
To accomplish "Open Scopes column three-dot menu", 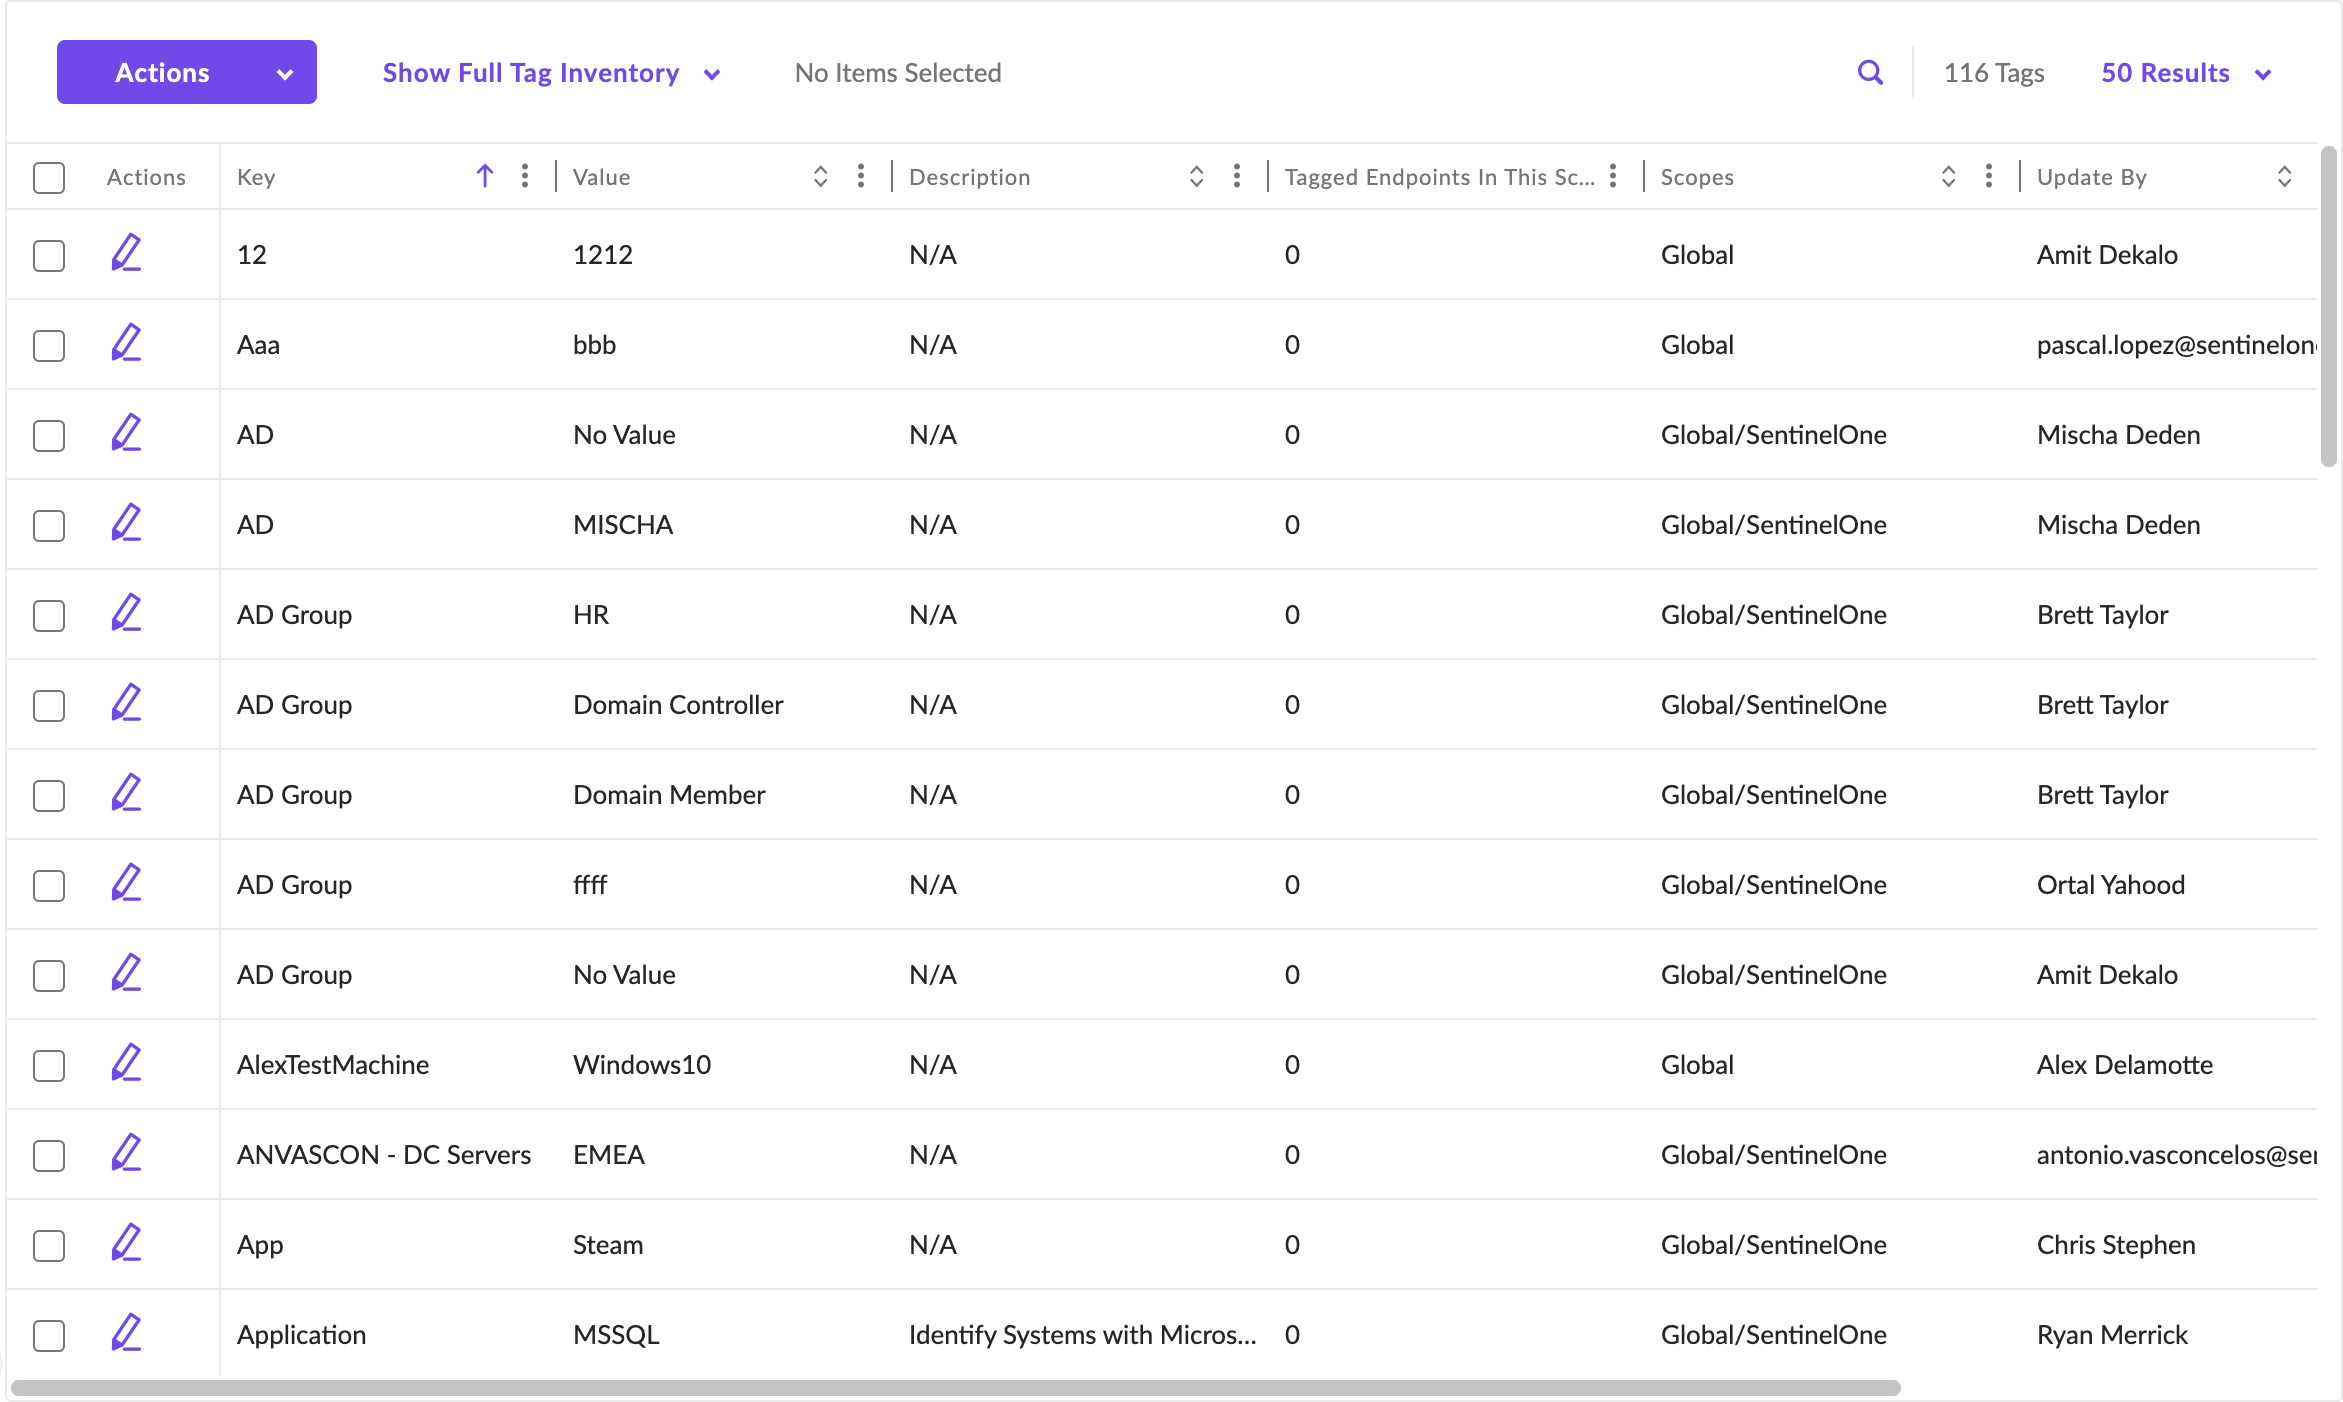I will pyautogui.click(x=1989, y=177).
